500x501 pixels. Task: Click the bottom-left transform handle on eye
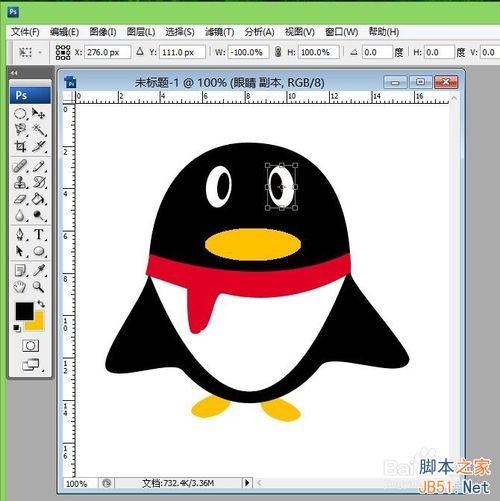267,208
